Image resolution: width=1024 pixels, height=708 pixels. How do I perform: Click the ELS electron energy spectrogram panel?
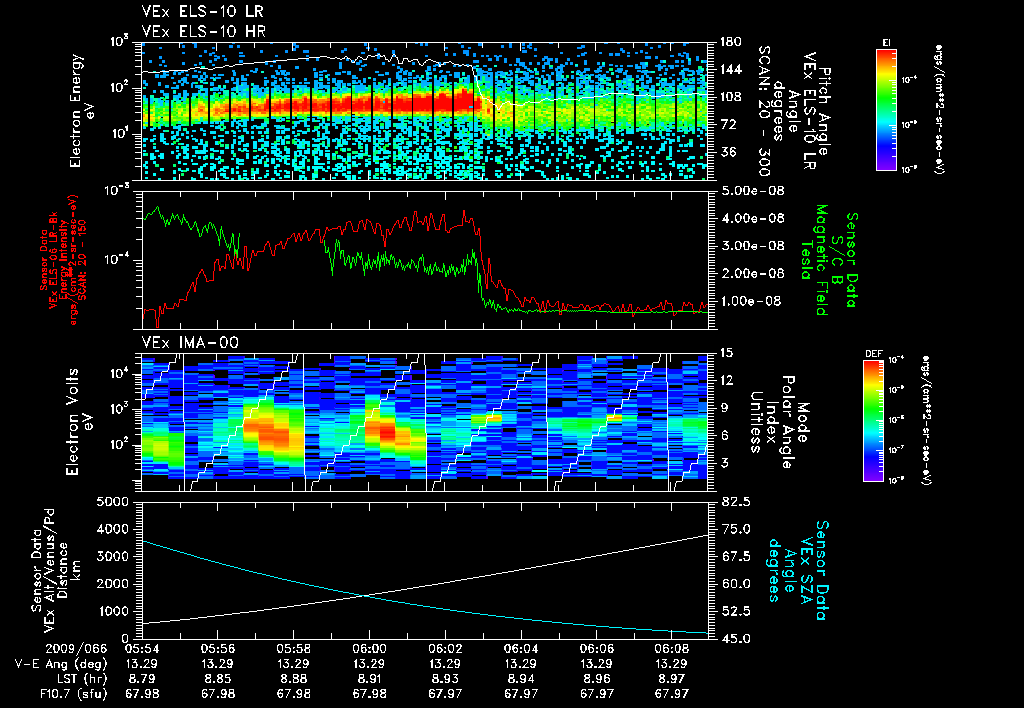click(425, 111)
